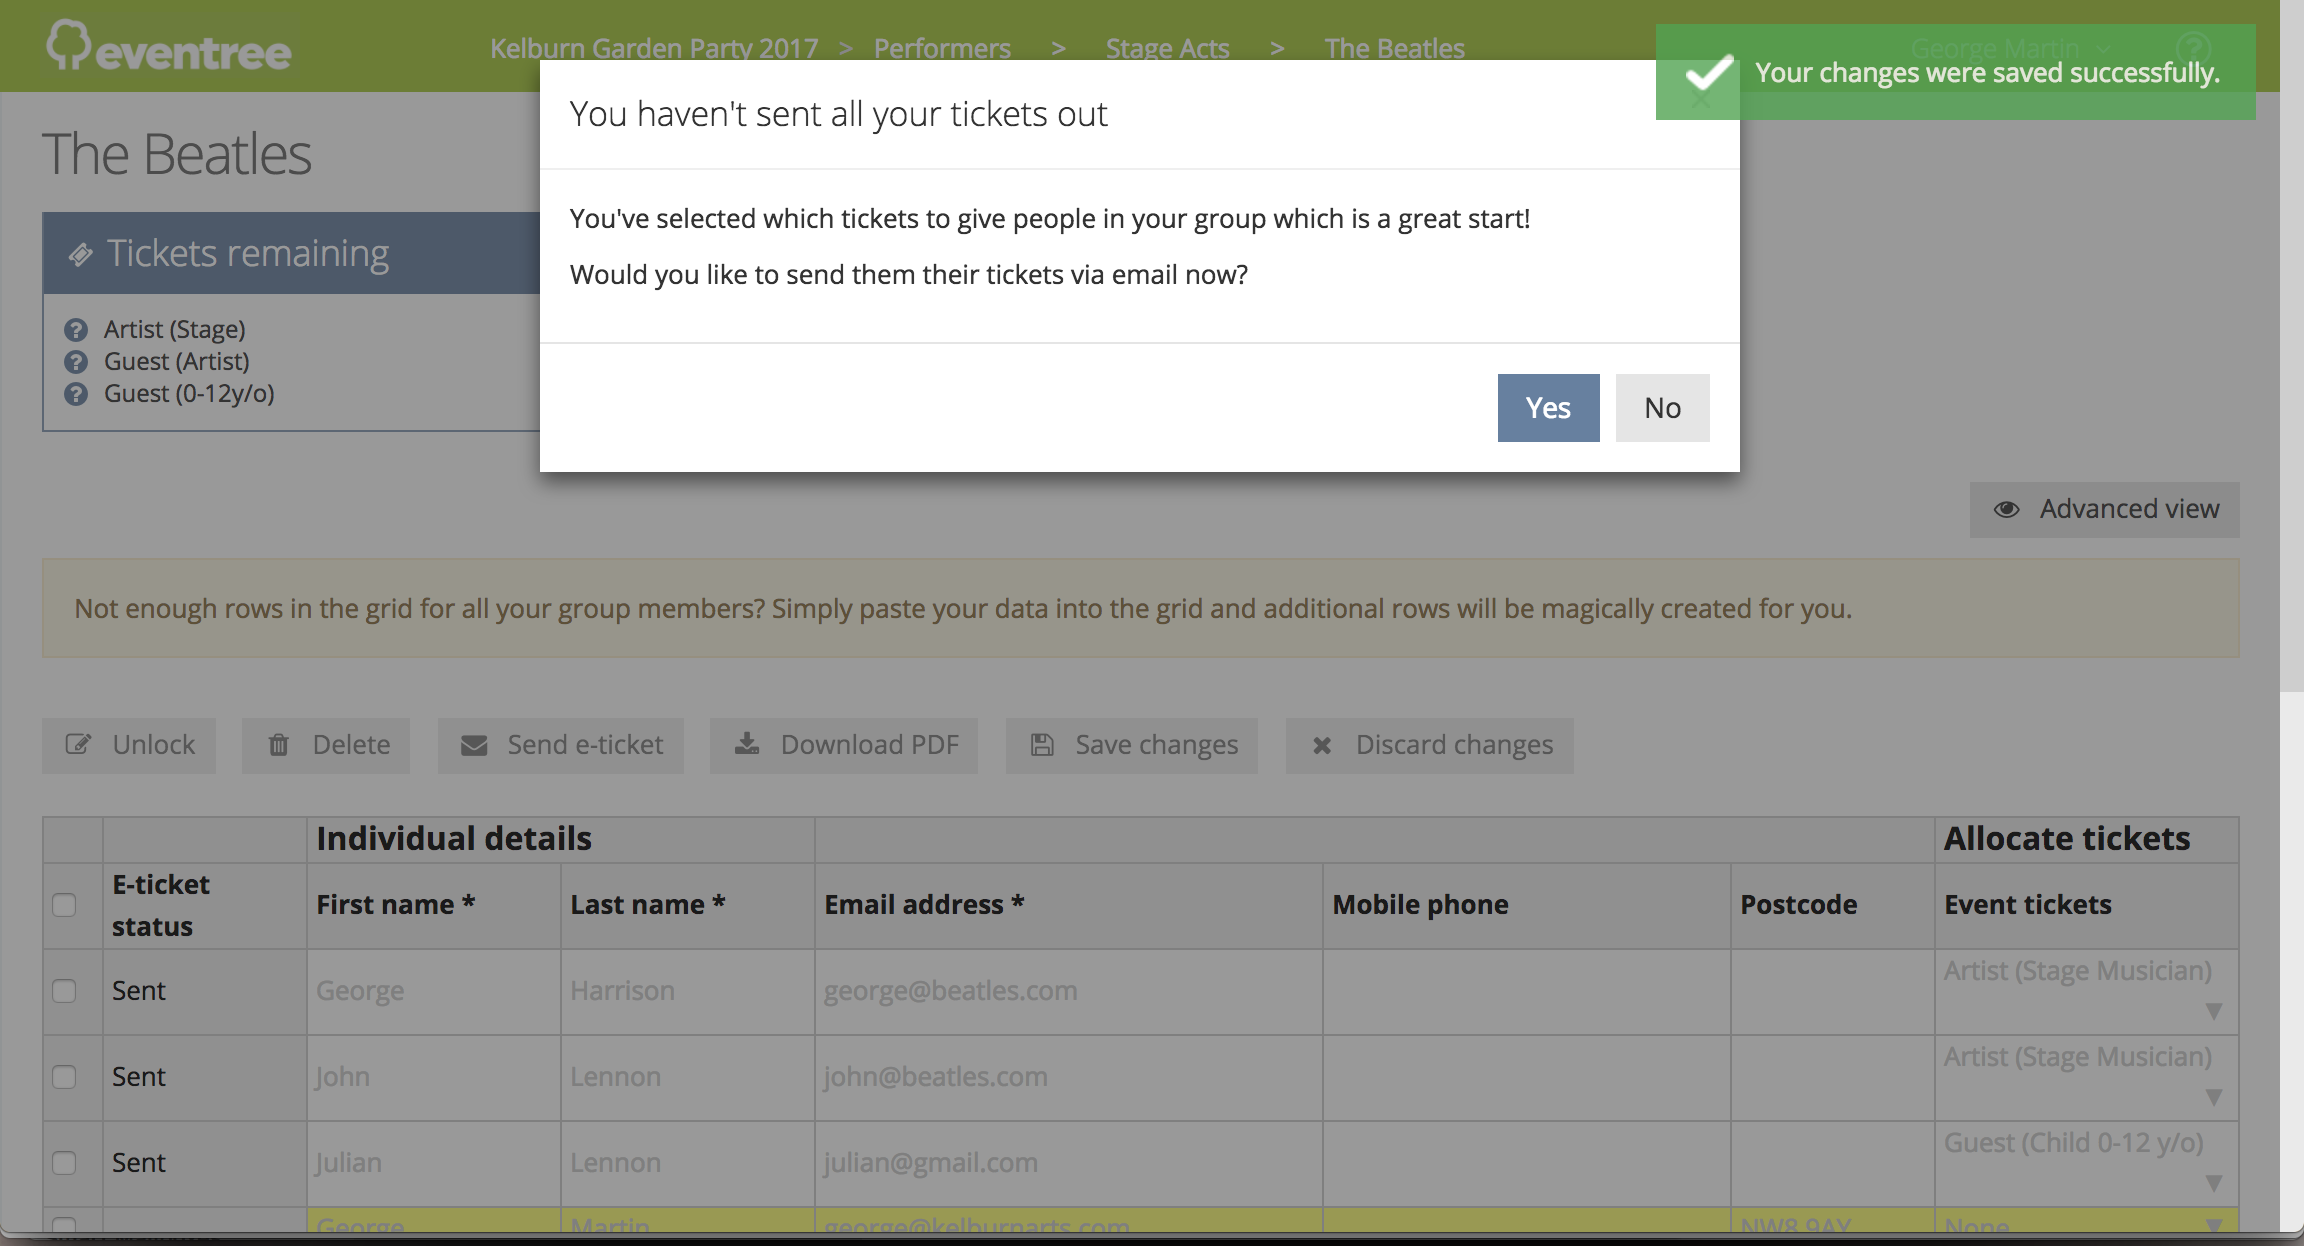Click the empty postcode cell for George Harrison
The height and width of the screenshot is (1246, 2304).
click(1832, 992)
